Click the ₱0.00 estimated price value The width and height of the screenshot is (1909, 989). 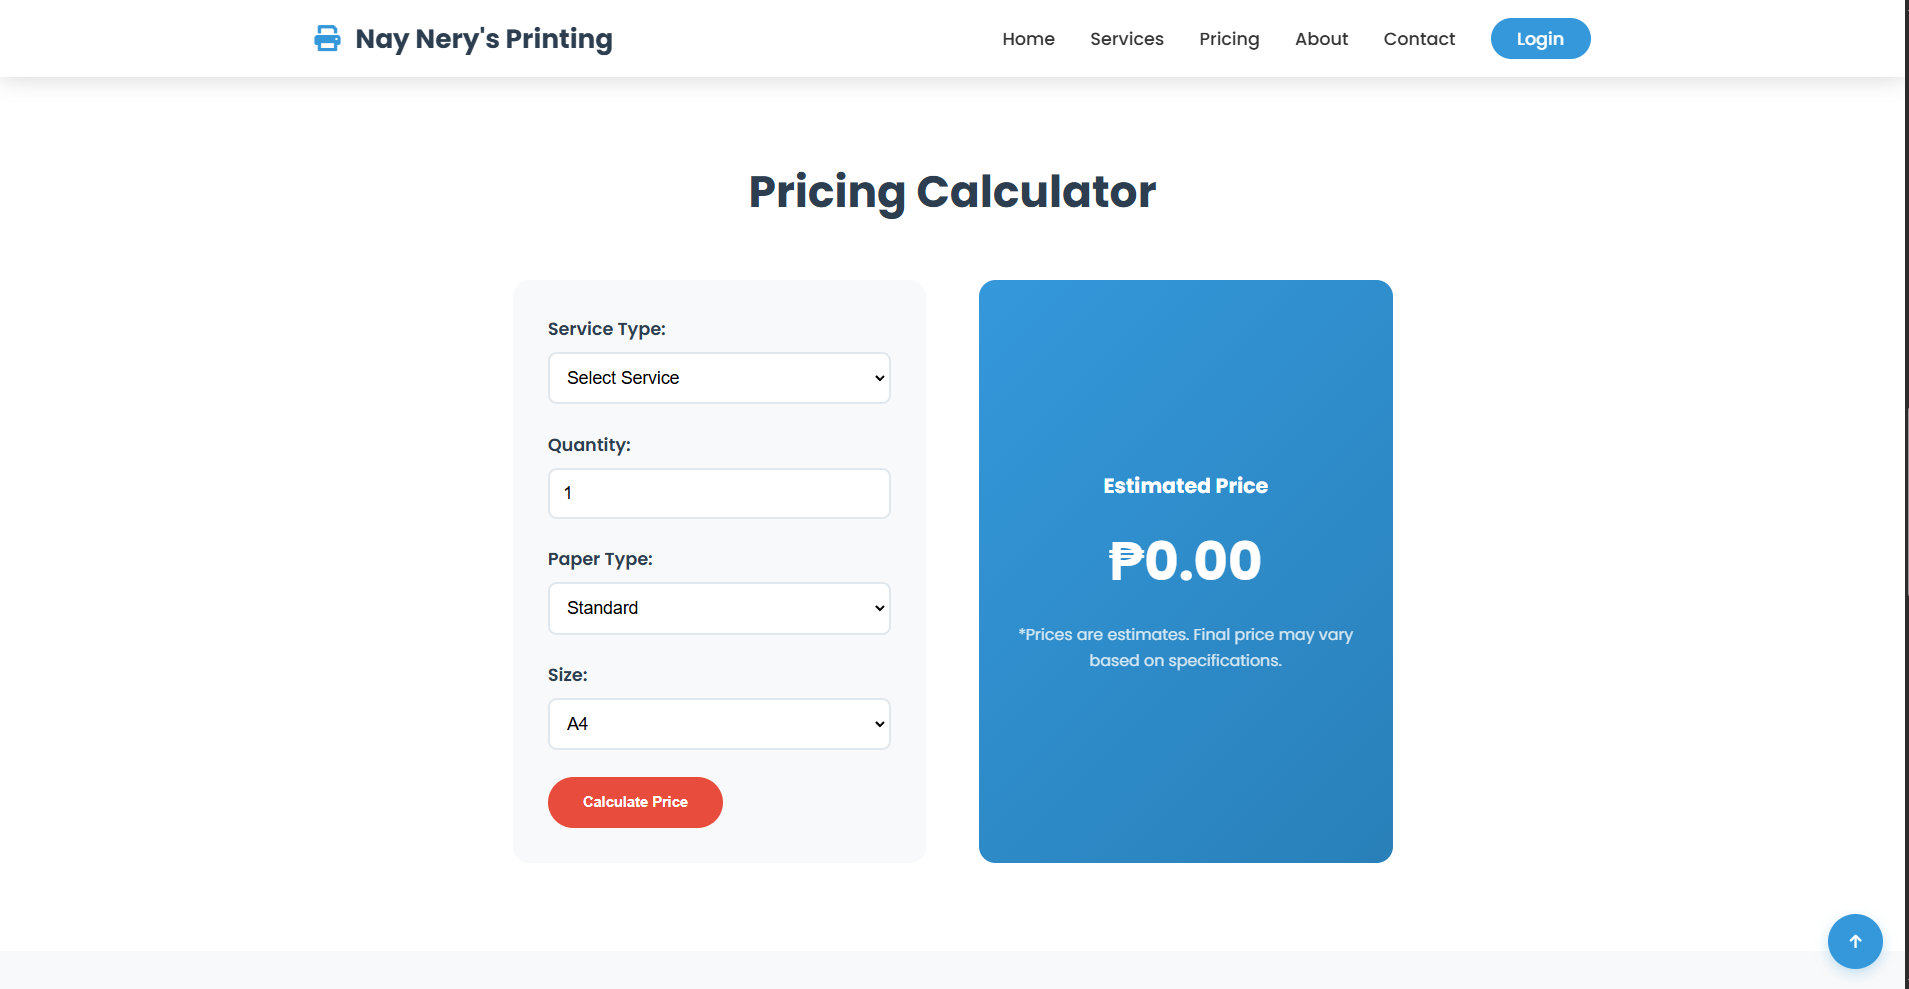coord(1185,561)
